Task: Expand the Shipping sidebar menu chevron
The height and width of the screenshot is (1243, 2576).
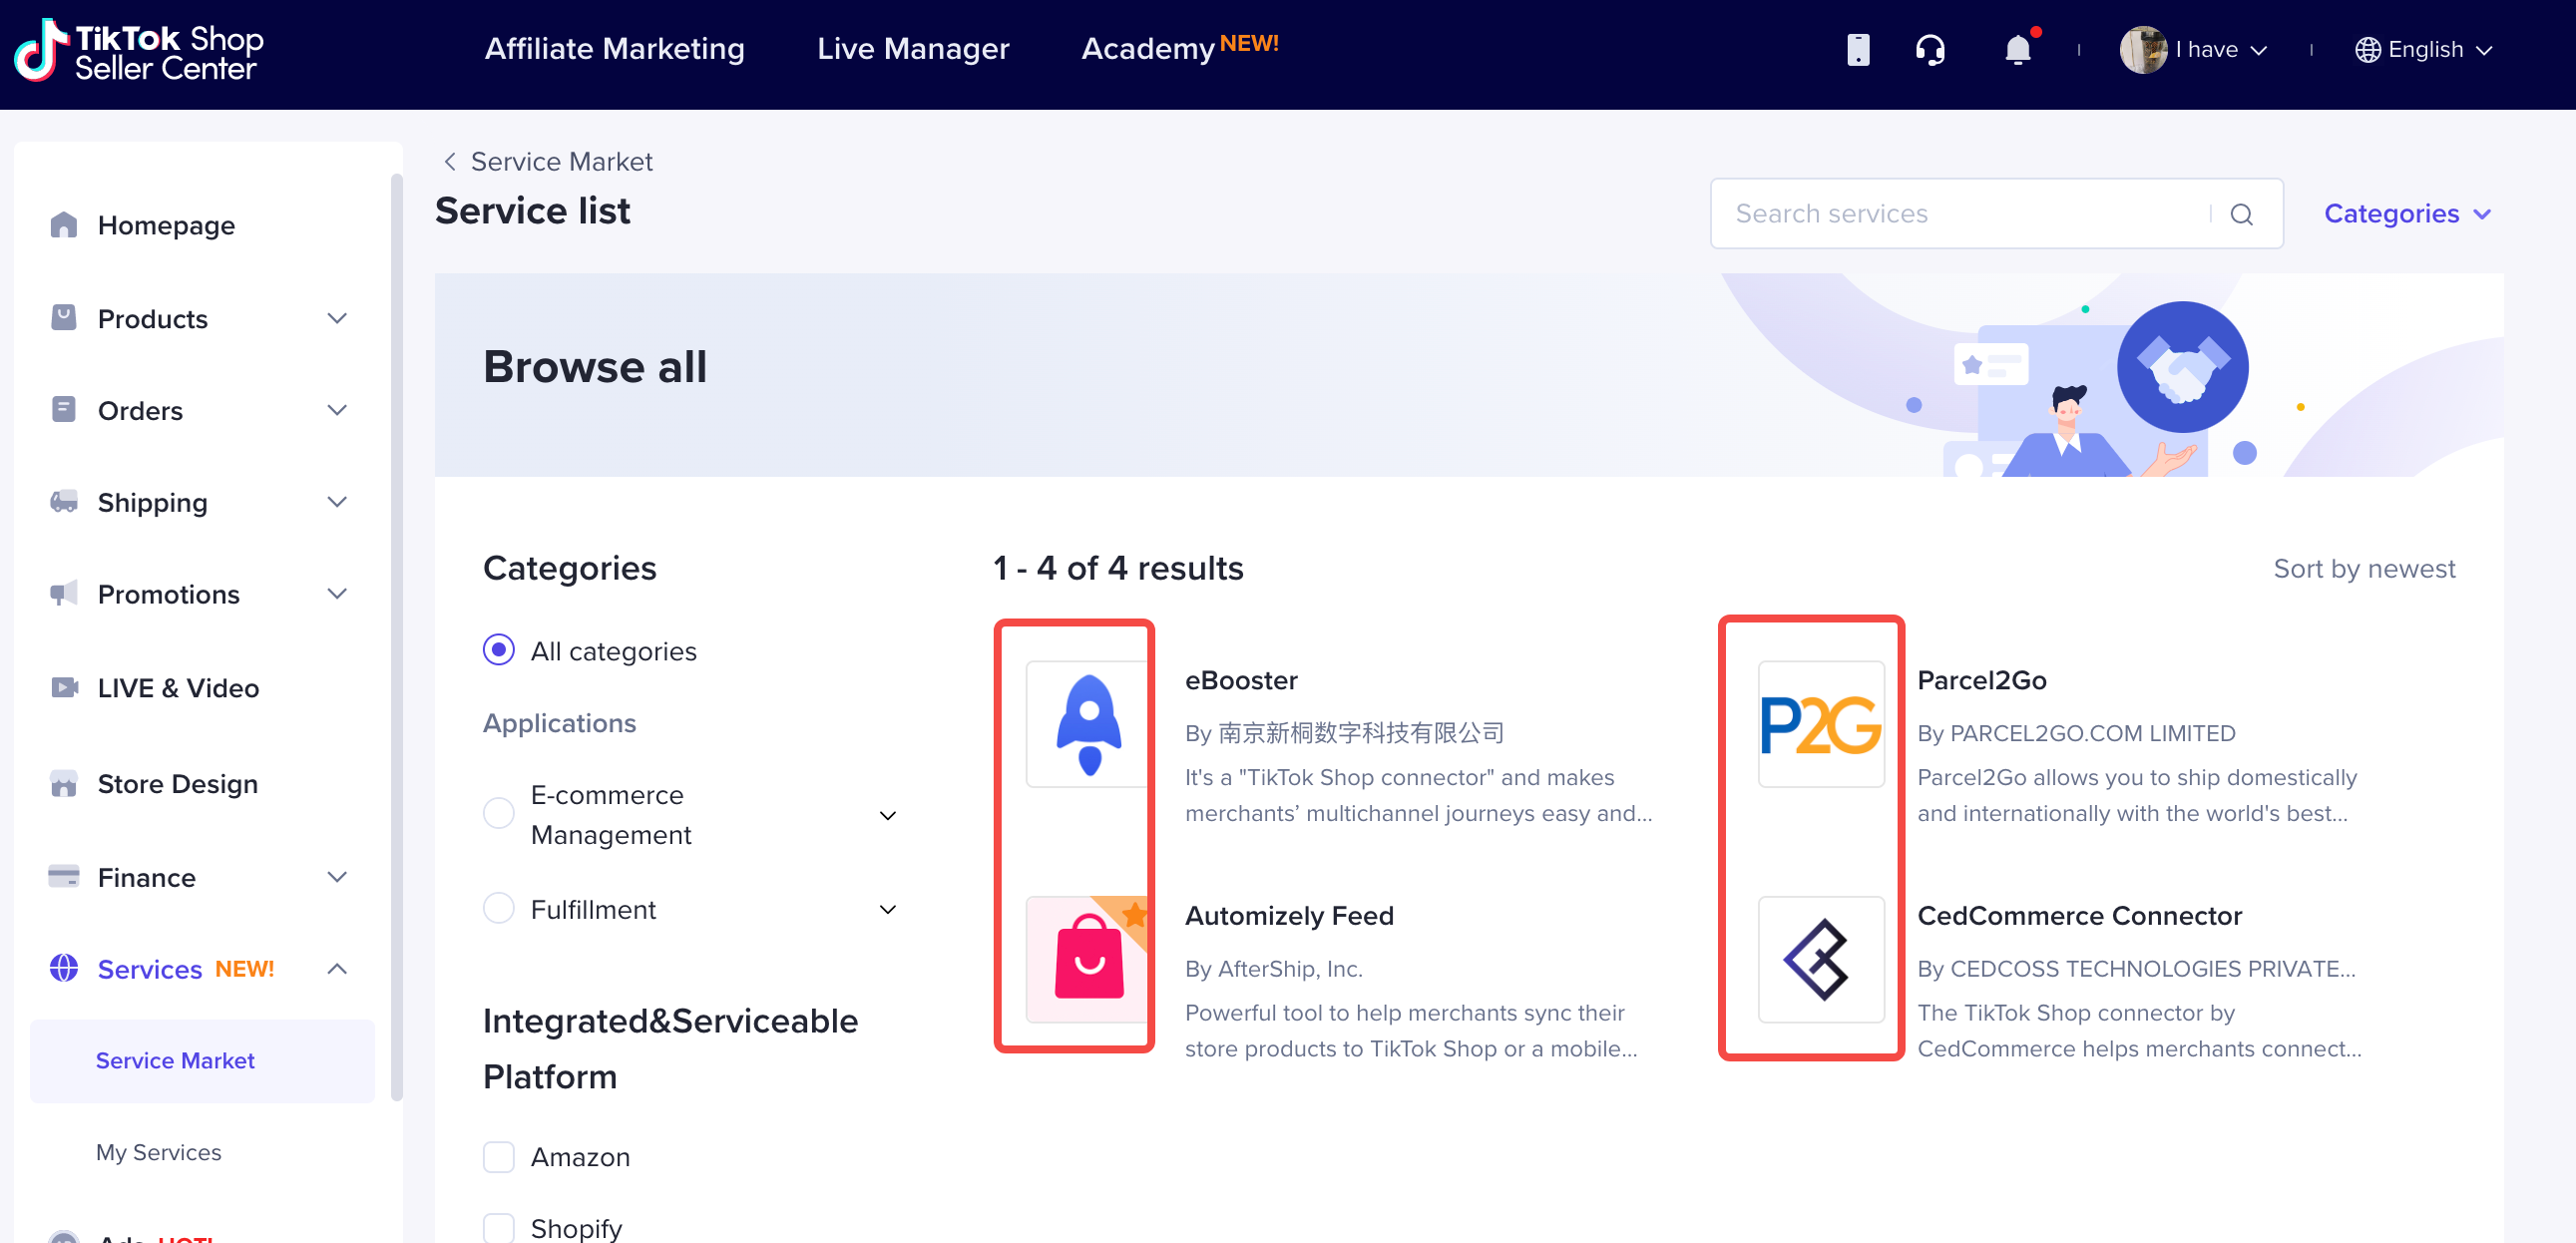Action: tap(337, 502)
